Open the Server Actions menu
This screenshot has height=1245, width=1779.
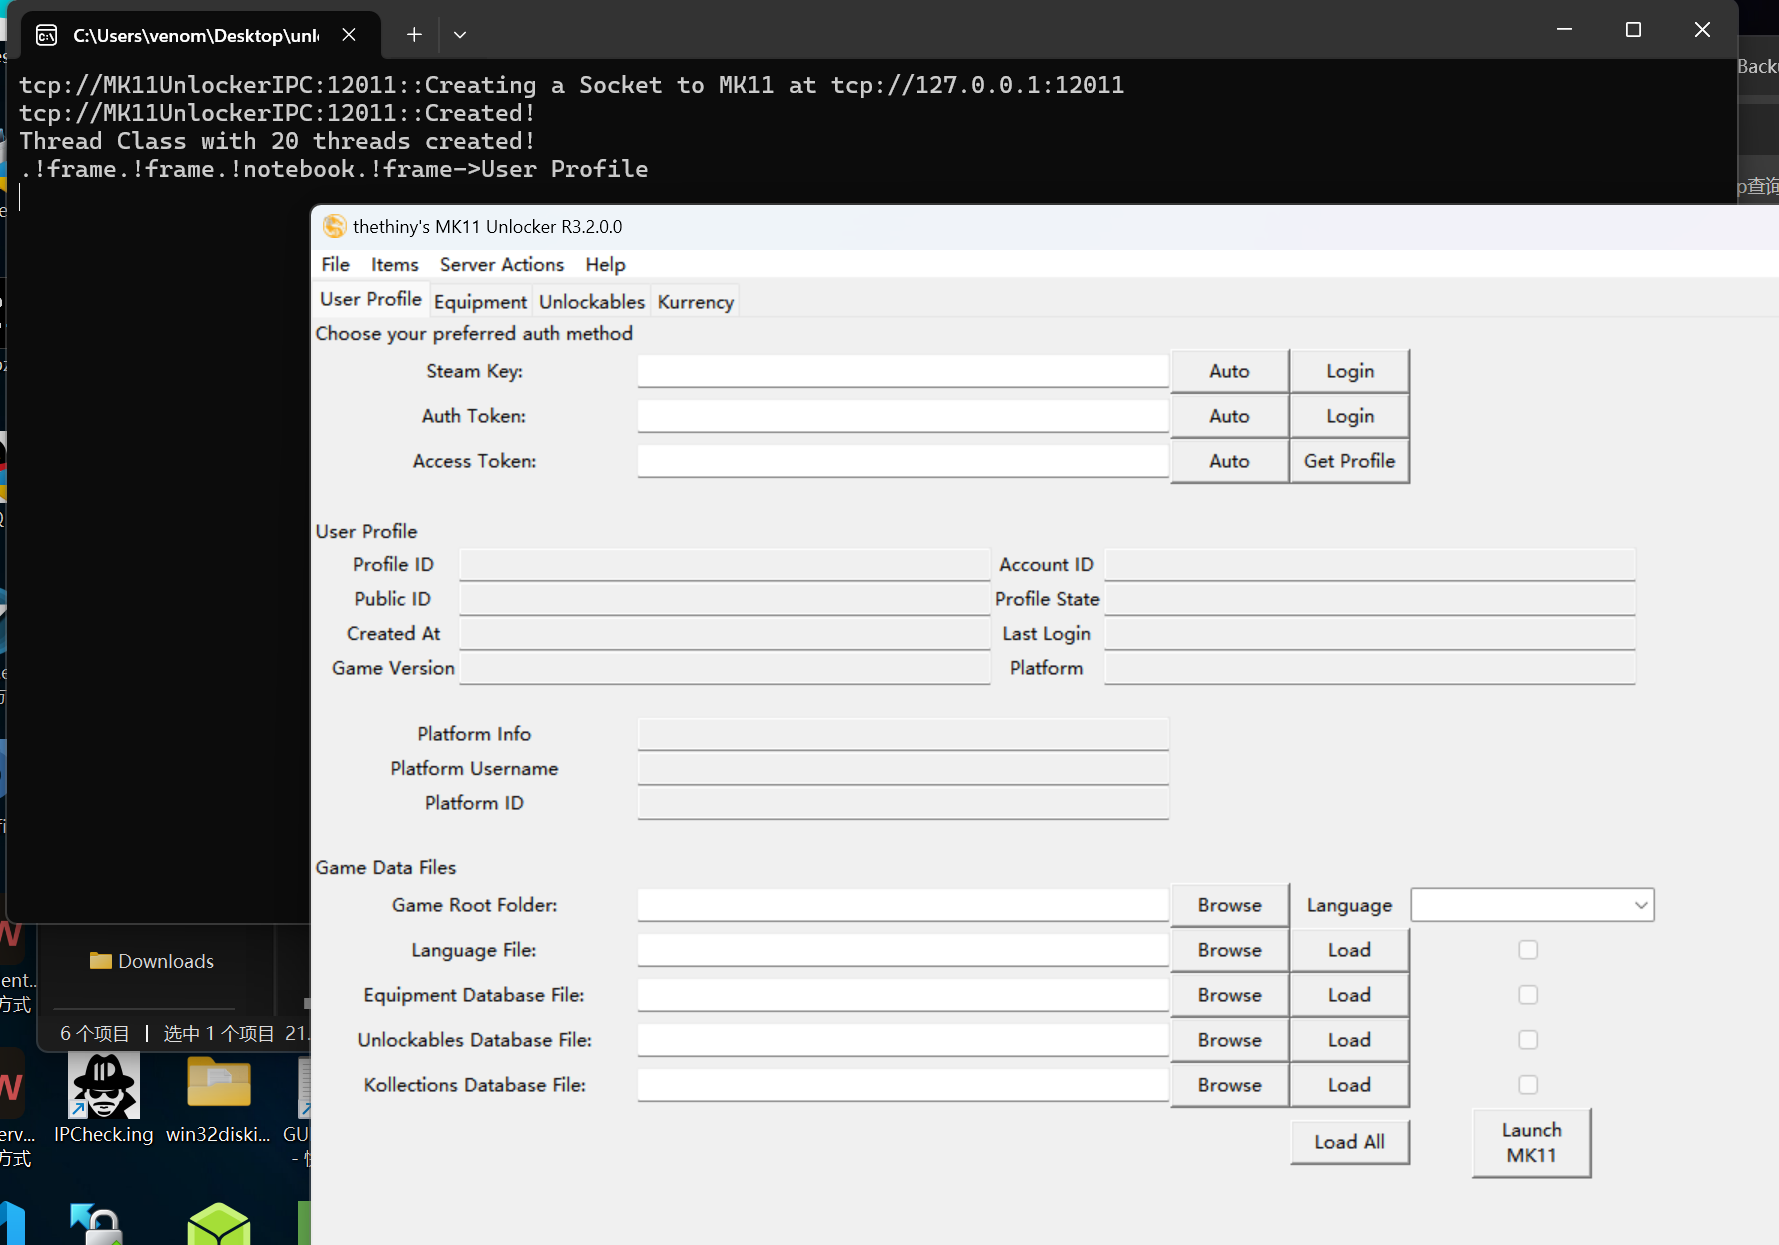pyautogui.click(x=501, y=265)
